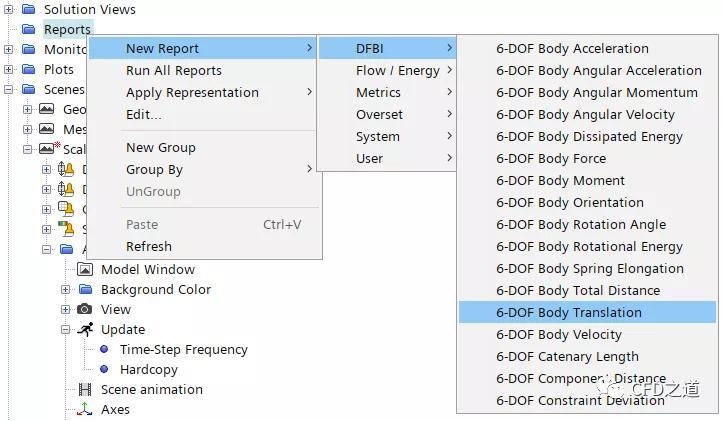
Task: Expand the View node
Action: click(x=65, y=309)
